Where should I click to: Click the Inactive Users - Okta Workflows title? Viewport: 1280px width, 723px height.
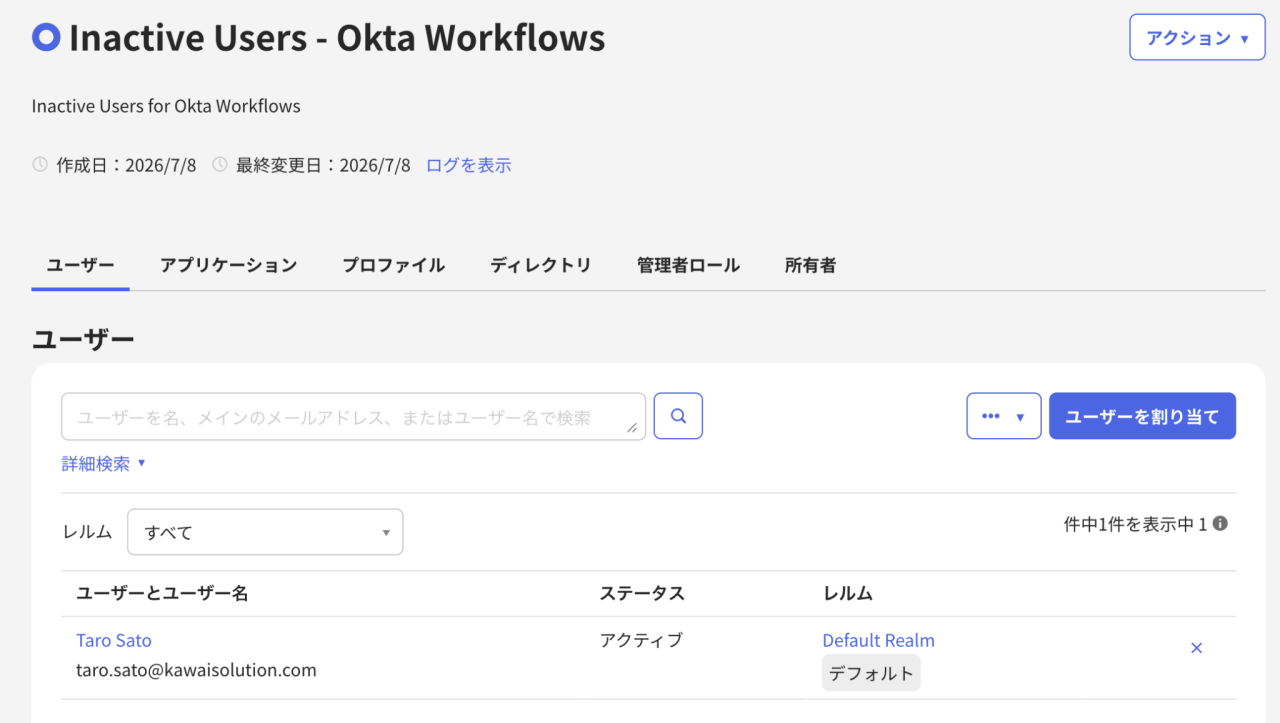337,38
